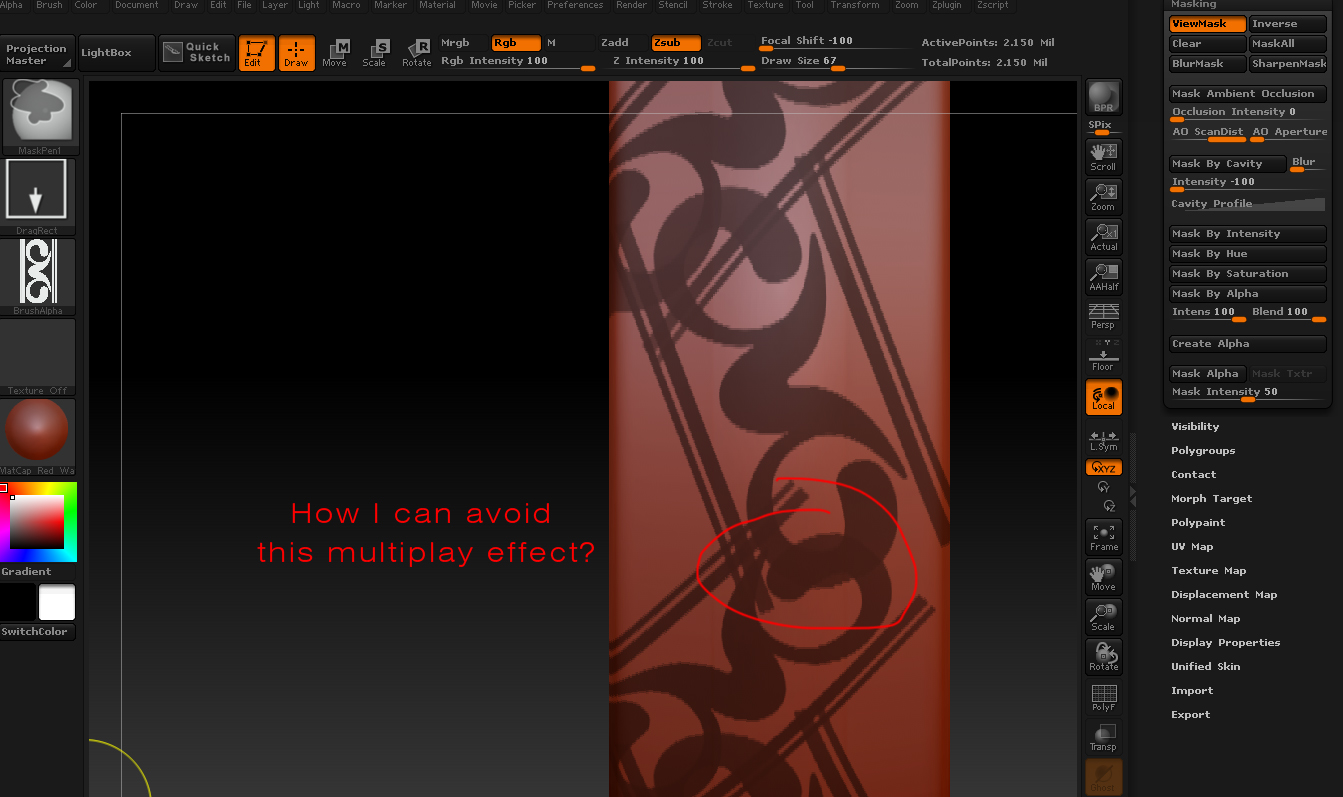
Task: Click the Rotate icon on the right shelf
Action: 1104,657
